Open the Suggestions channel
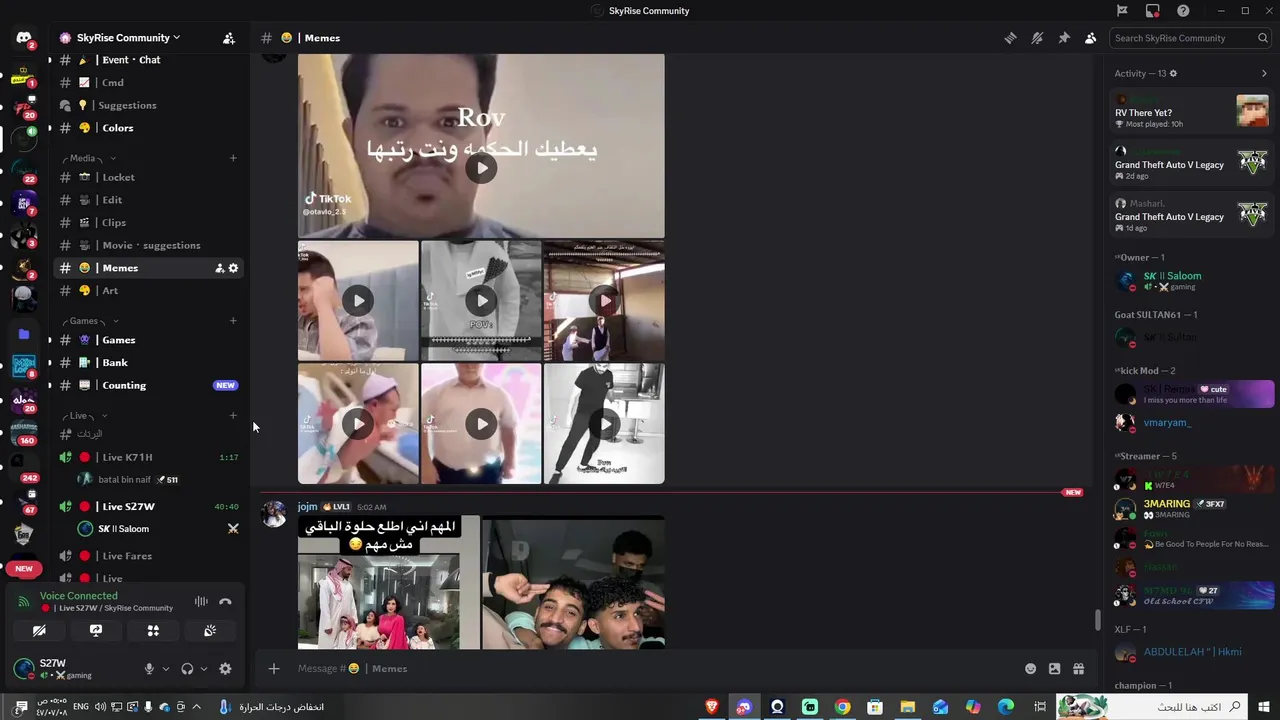 point(150,105)
